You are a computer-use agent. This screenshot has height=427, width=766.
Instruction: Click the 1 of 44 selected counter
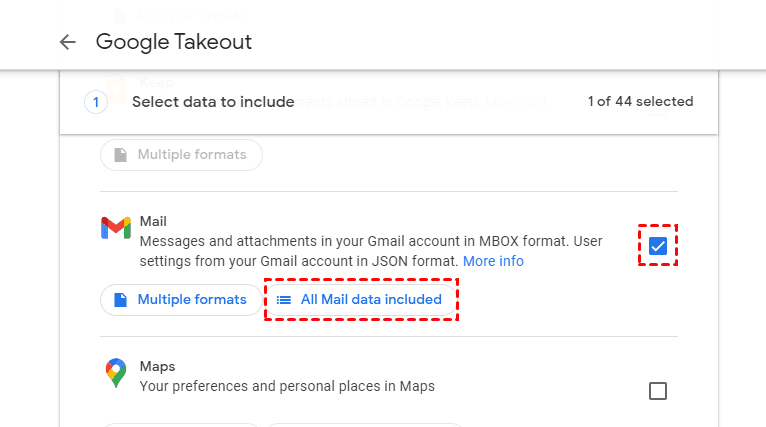[x=640, y=102]
